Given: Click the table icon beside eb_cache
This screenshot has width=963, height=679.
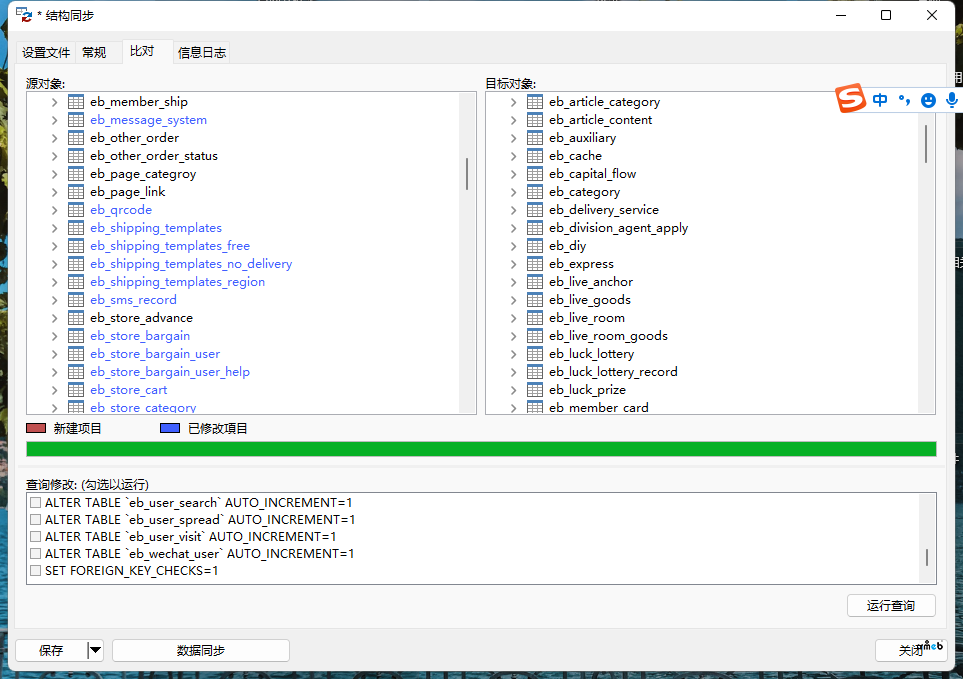Looking at the screenshot, I should coord(535,156).
